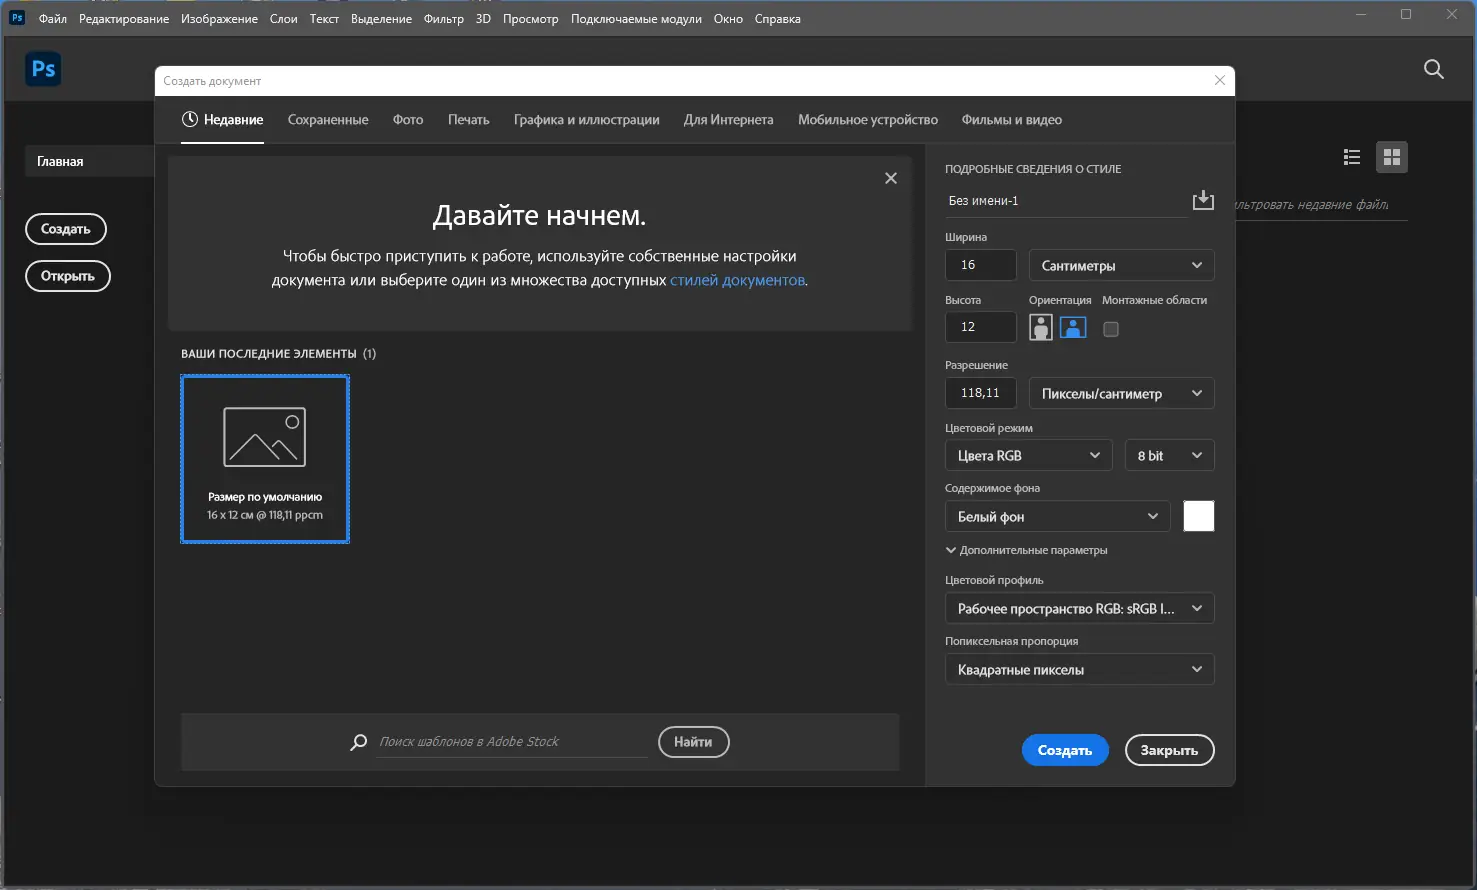This screenshot has width=1477, height=890.
Task: Open the Цветовой профиль dropdown
Action: [1079, 608]
